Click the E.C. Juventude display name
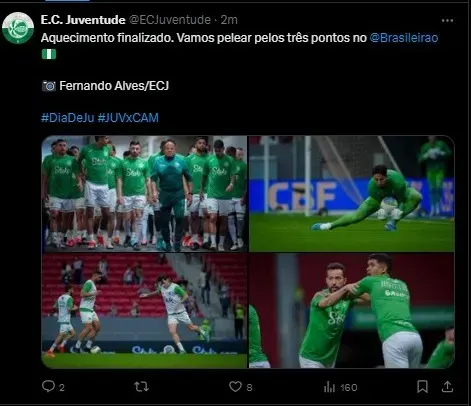 [83, 20]
